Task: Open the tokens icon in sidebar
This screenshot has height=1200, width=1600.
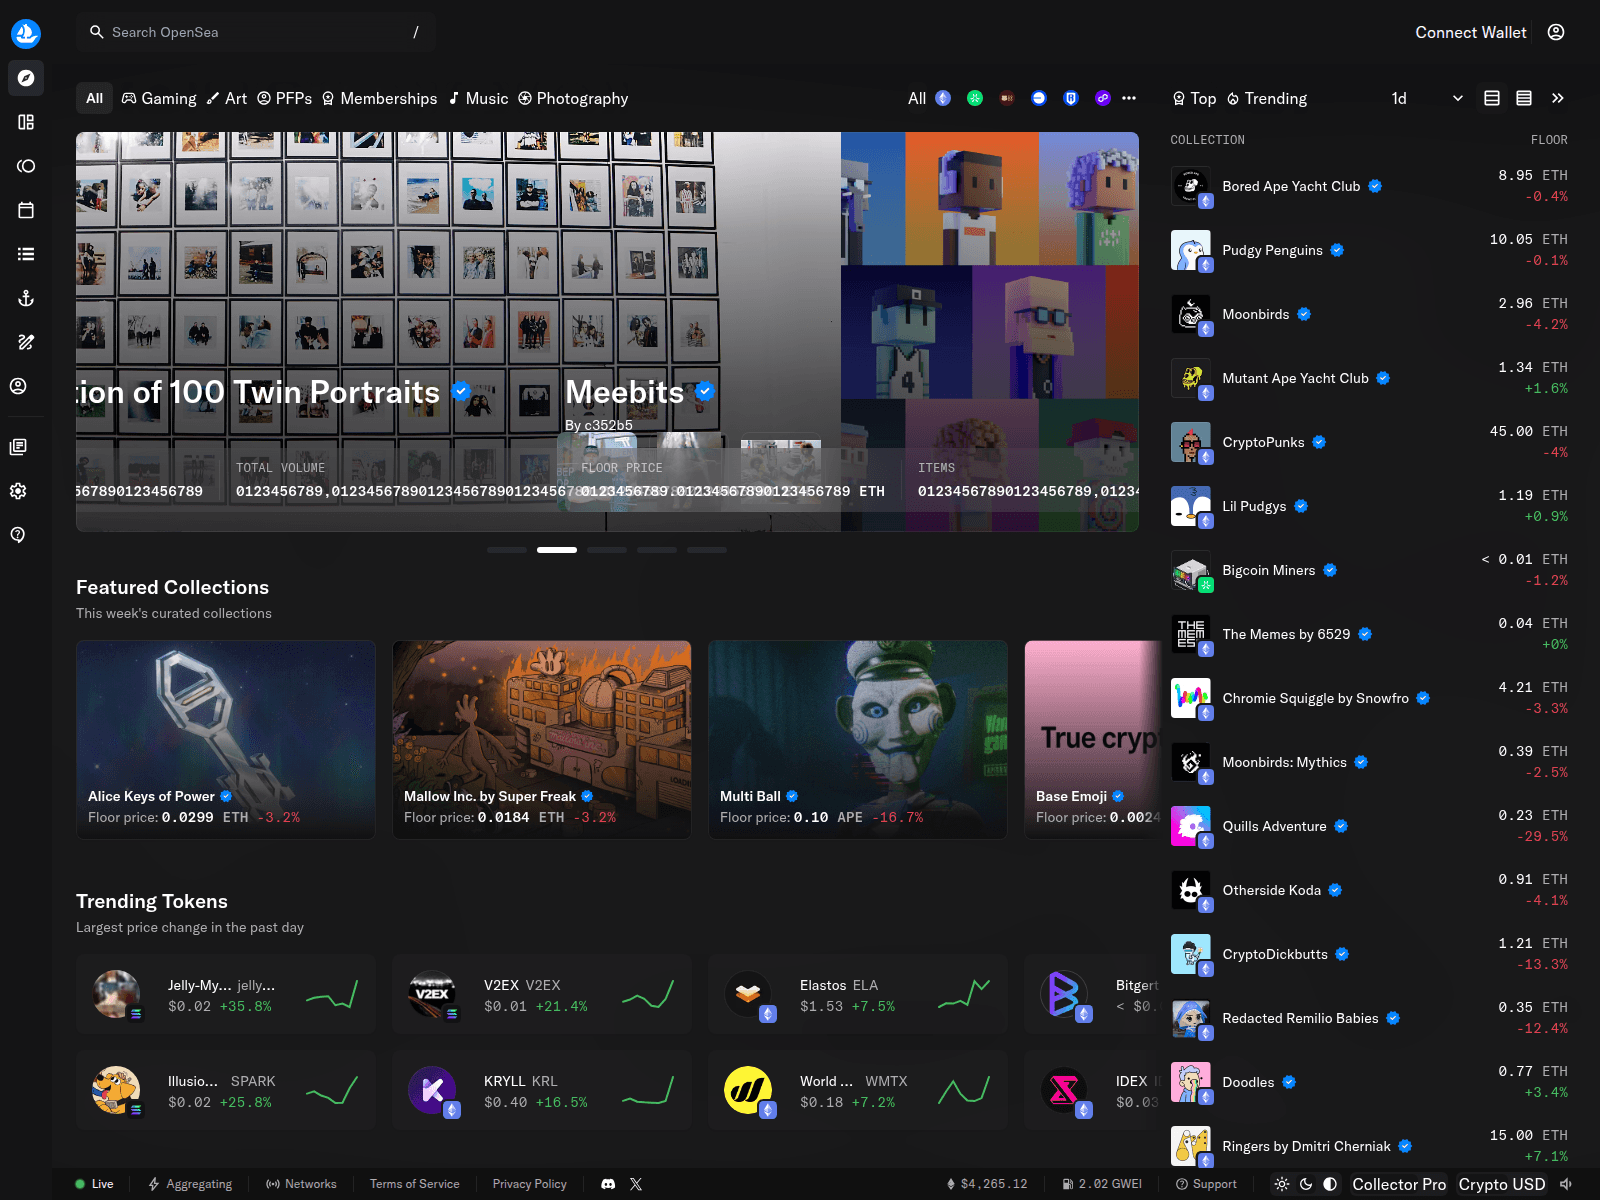Action: pos(26,166)
